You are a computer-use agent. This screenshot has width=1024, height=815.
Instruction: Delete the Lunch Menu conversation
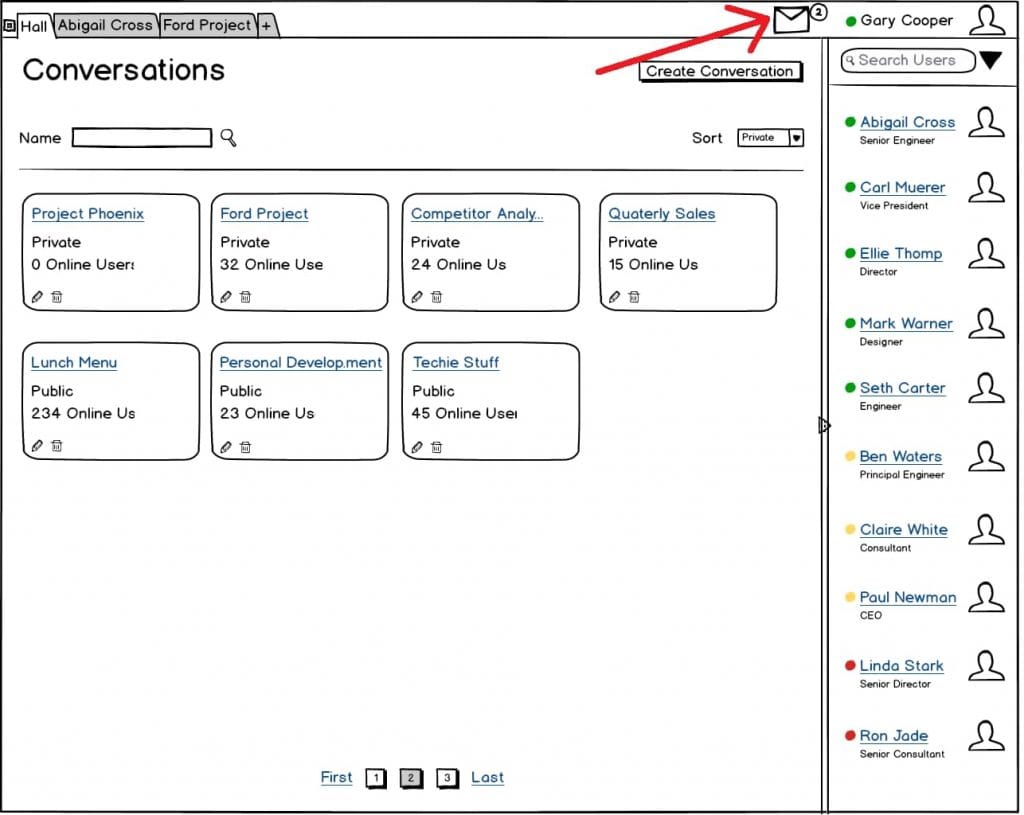click(57, 446)
